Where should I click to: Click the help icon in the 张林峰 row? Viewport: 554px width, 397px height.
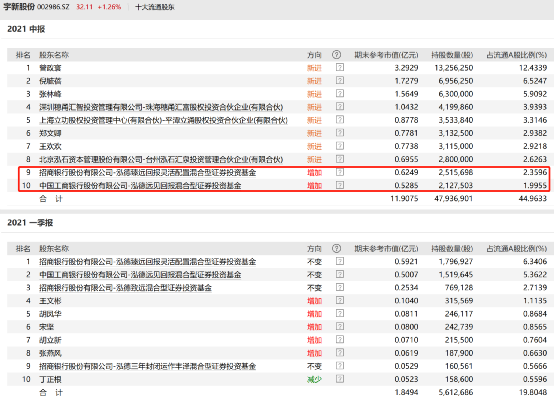click(x=340, y=94)
